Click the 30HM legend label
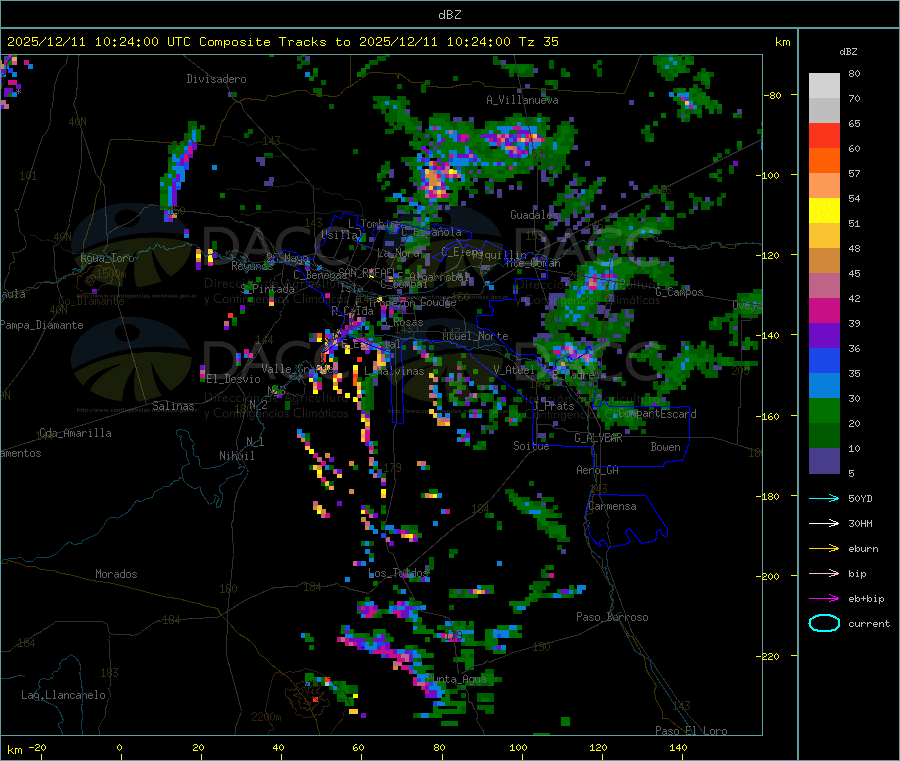 pos(860,523)
